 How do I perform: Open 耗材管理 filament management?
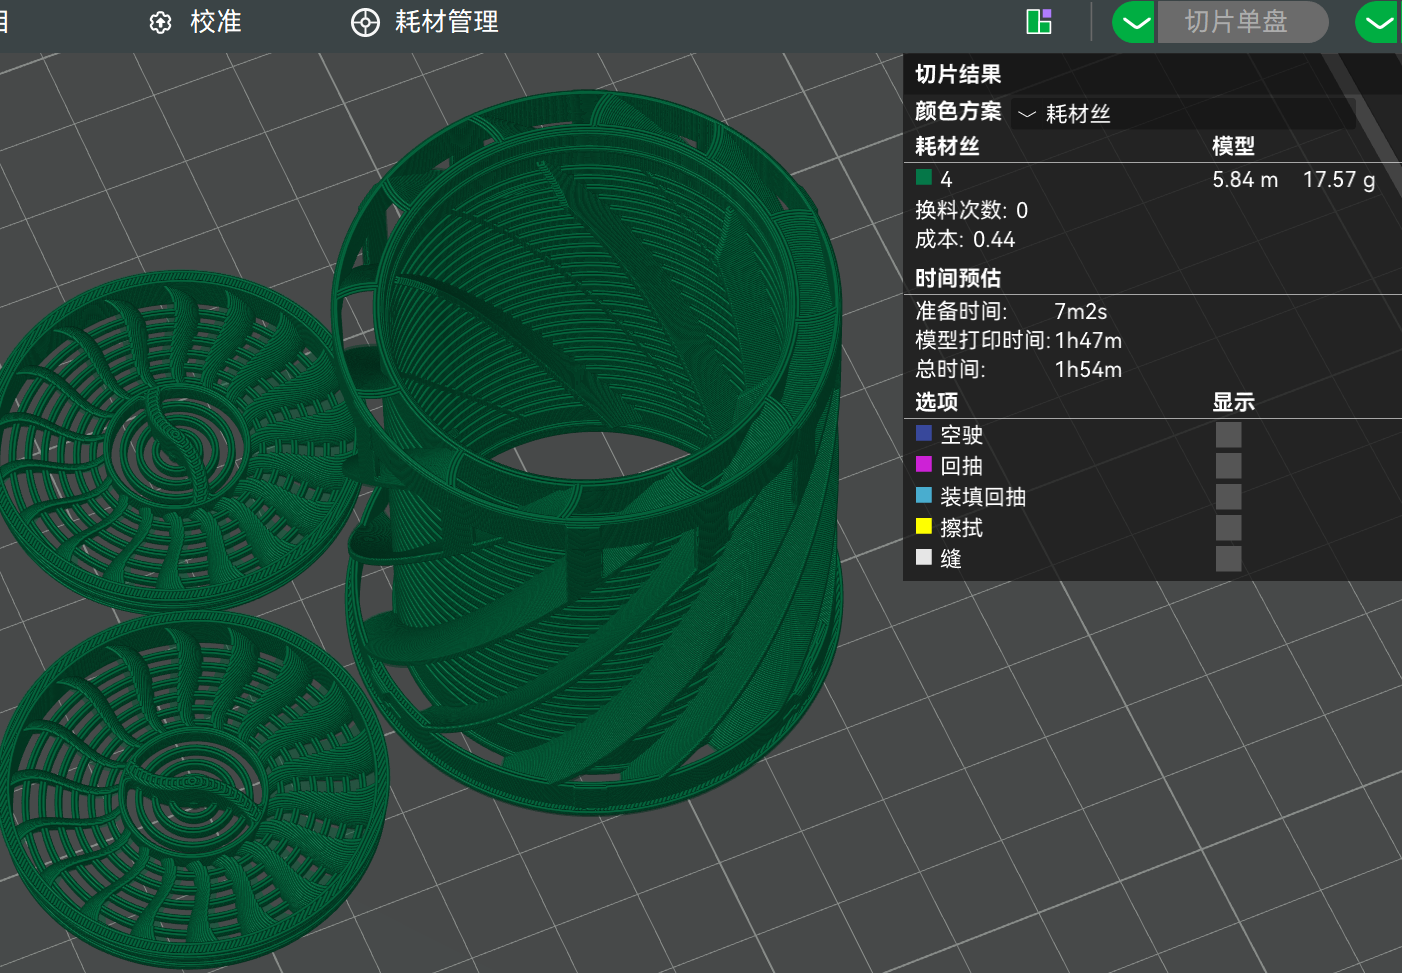[425, 22]
